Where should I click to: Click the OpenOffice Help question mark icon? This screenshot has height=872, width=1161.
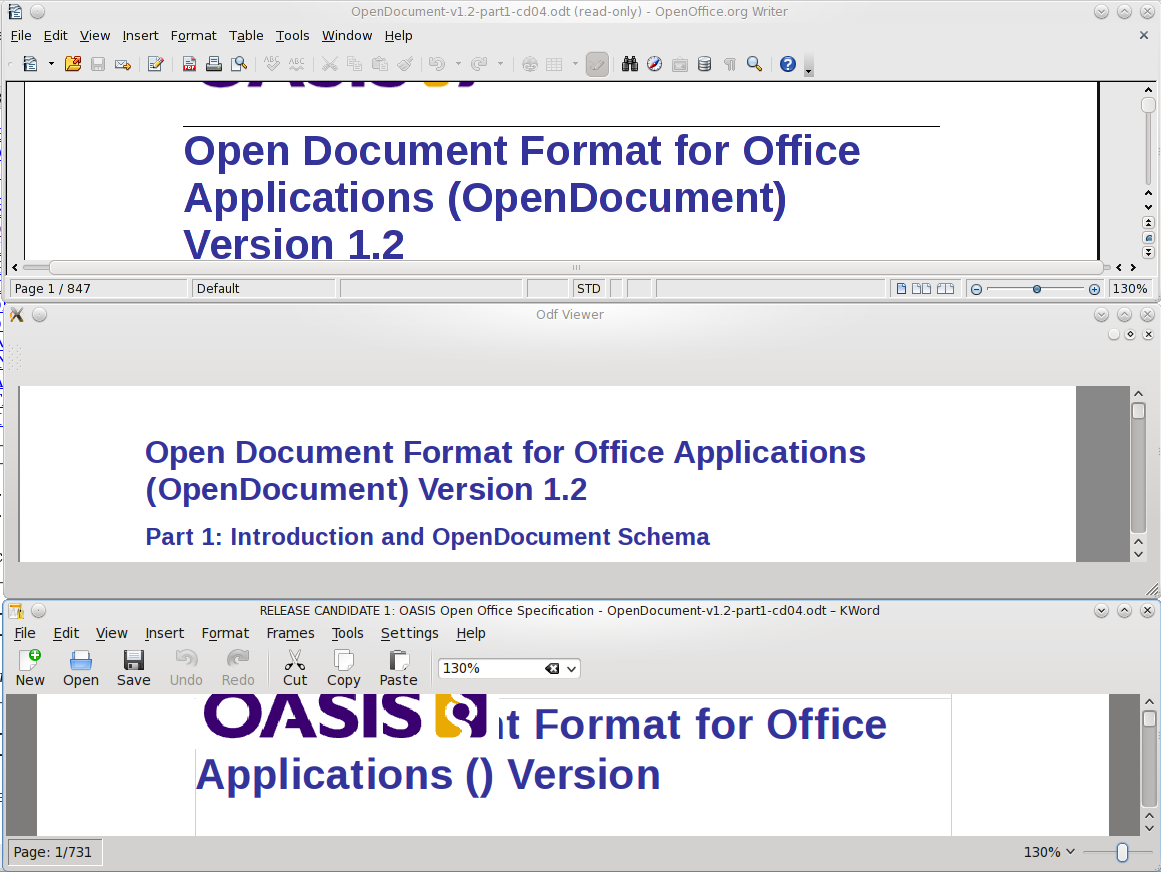(x=788, y=64)
